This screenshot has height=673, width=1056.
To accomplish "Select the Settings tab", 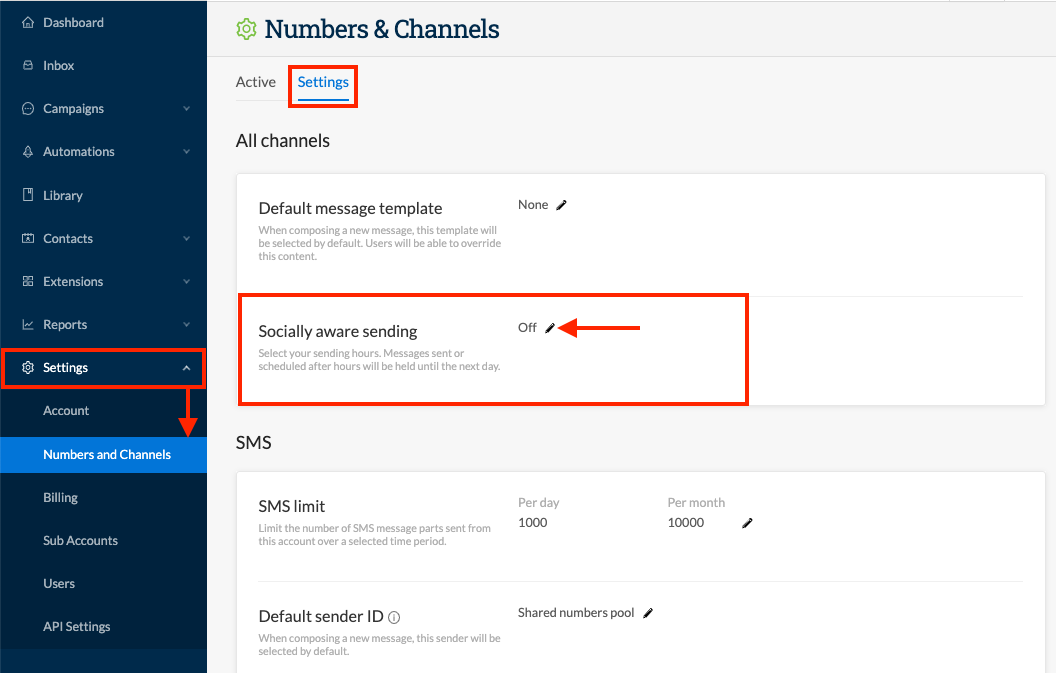I will (x=323, y=82).
